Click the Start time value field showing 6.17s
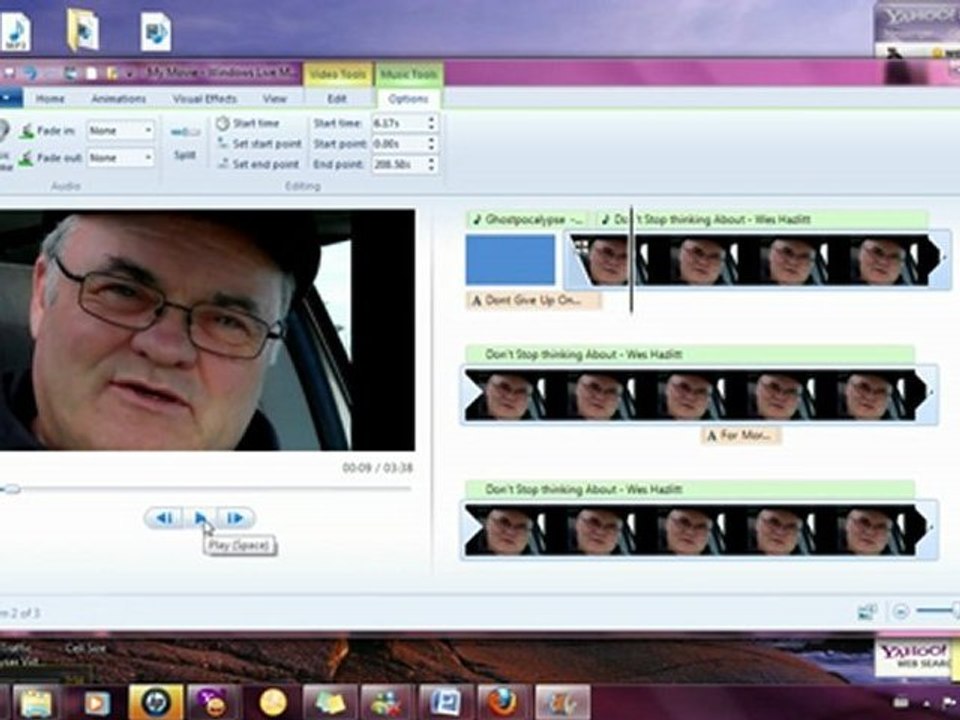The width and height of the screenshot is (960, 720). [x=399, y=123]
